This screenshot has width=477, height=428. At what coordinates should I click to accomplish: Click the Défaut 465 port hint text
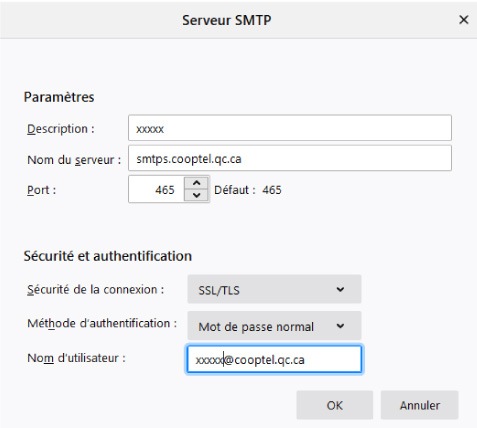[x=248, y=190]
